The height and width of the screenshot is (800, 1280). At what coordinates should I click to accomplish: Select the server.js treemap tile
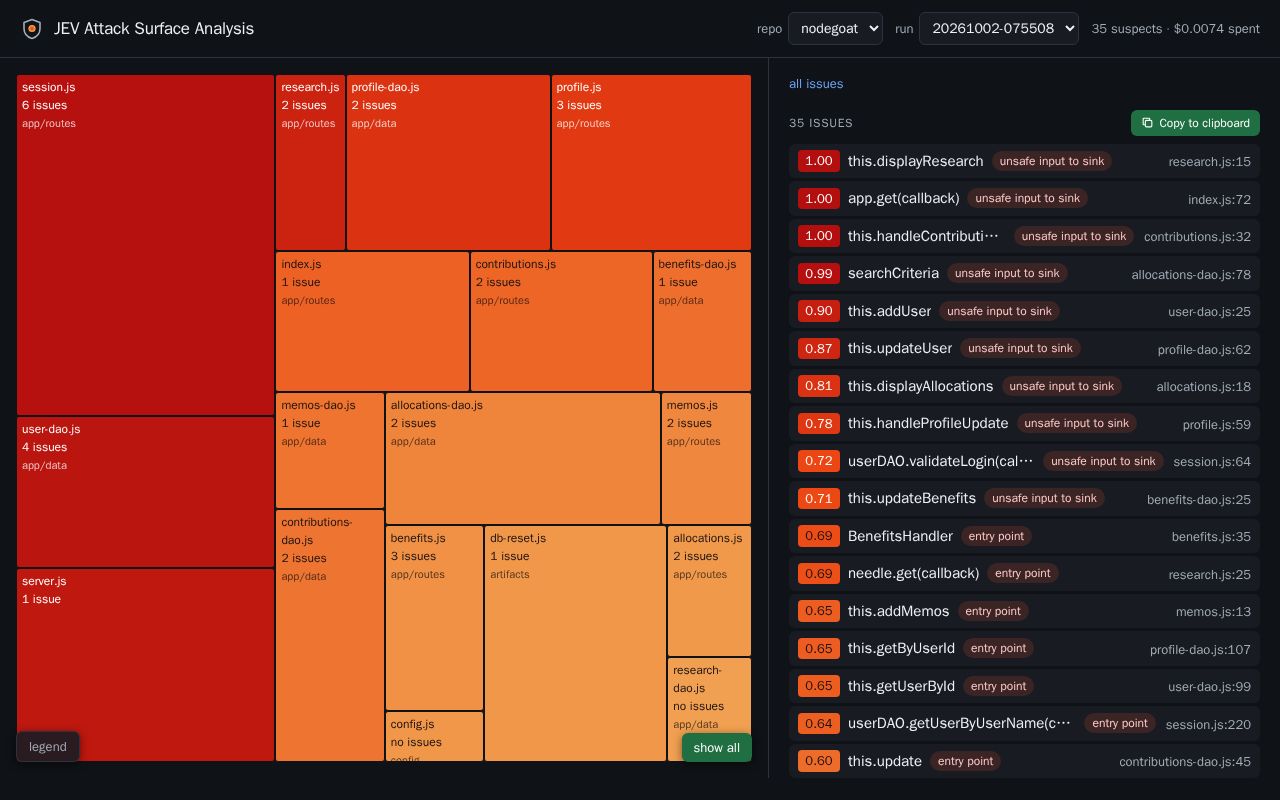tap(145, 665)
